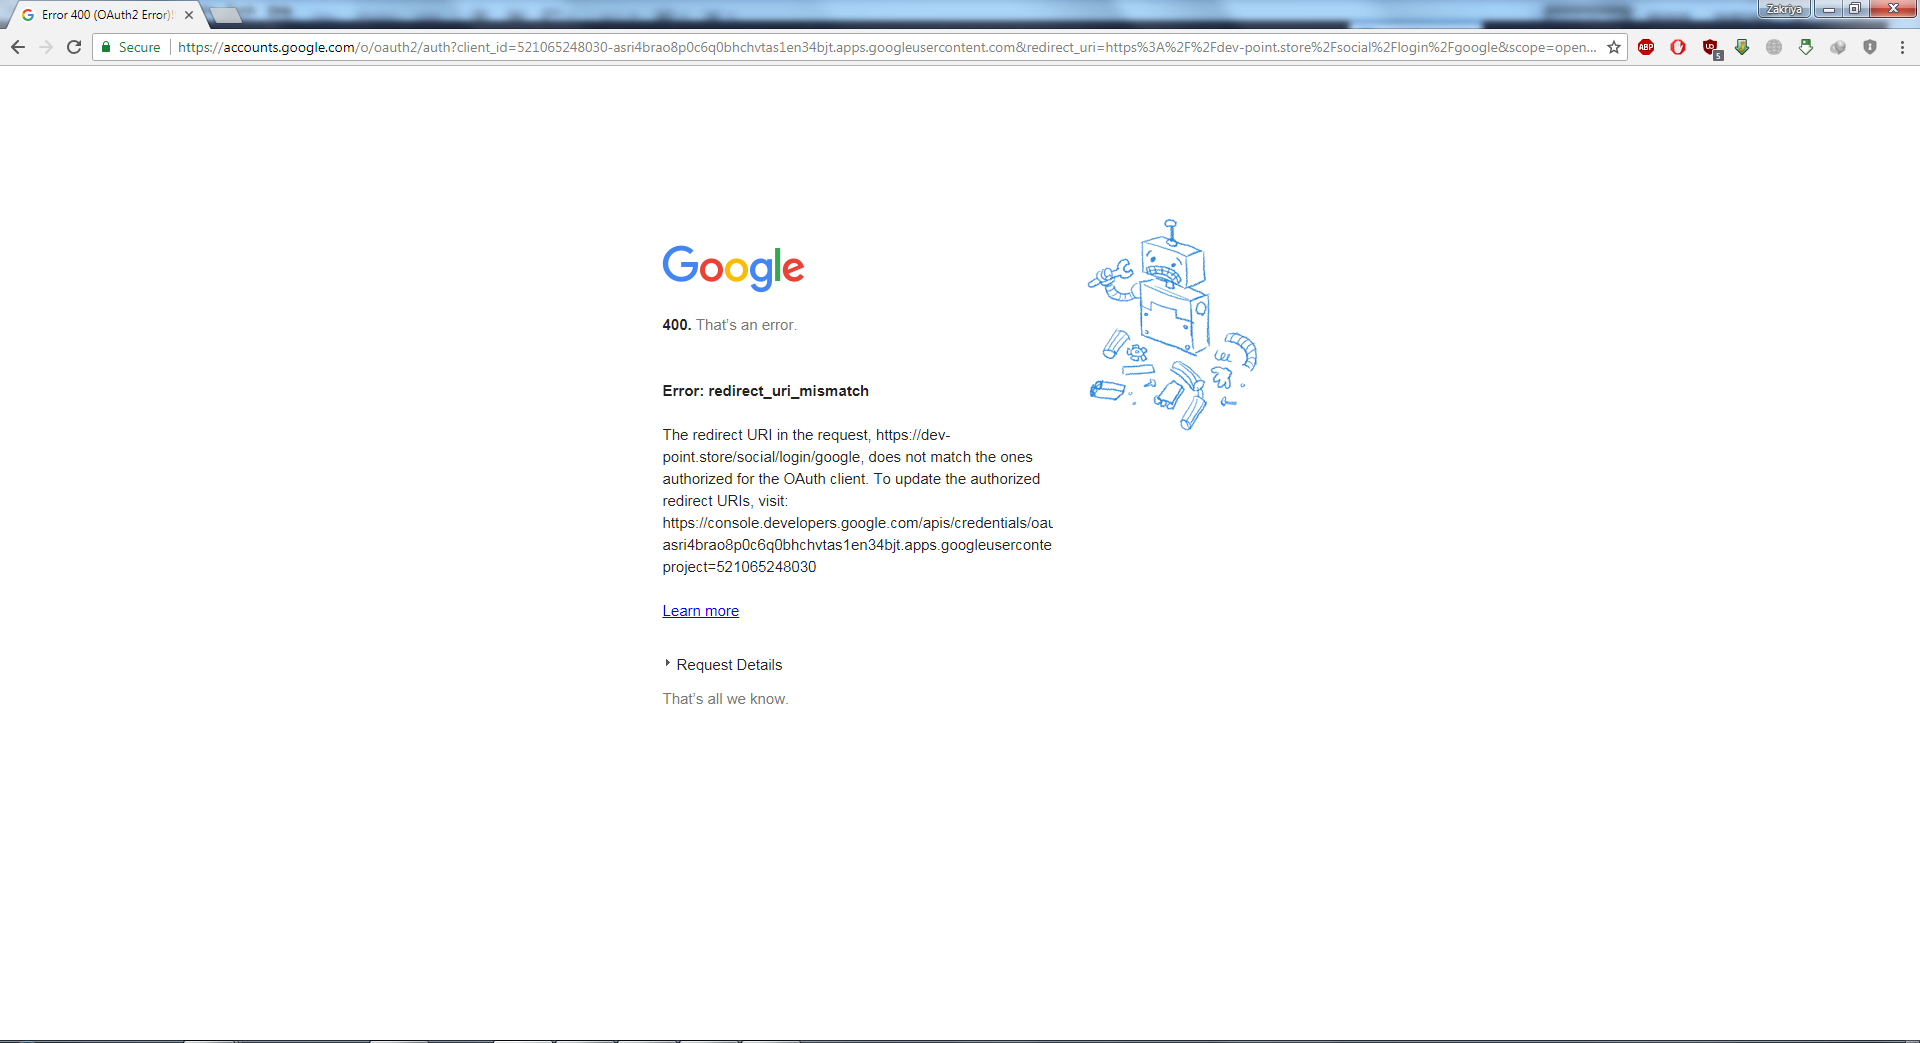Open the uBlock Origin shield extension

1711,48
